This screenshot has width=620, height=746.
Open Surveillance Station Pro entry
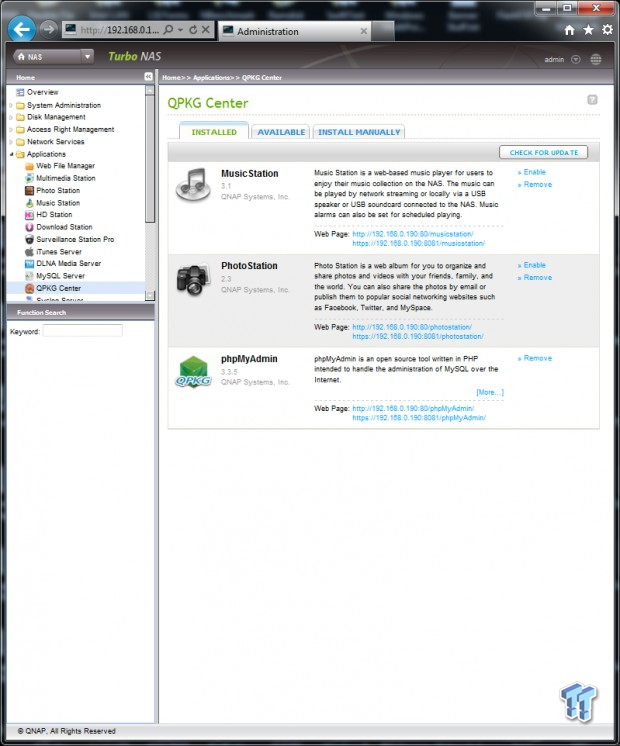point(75,239)
